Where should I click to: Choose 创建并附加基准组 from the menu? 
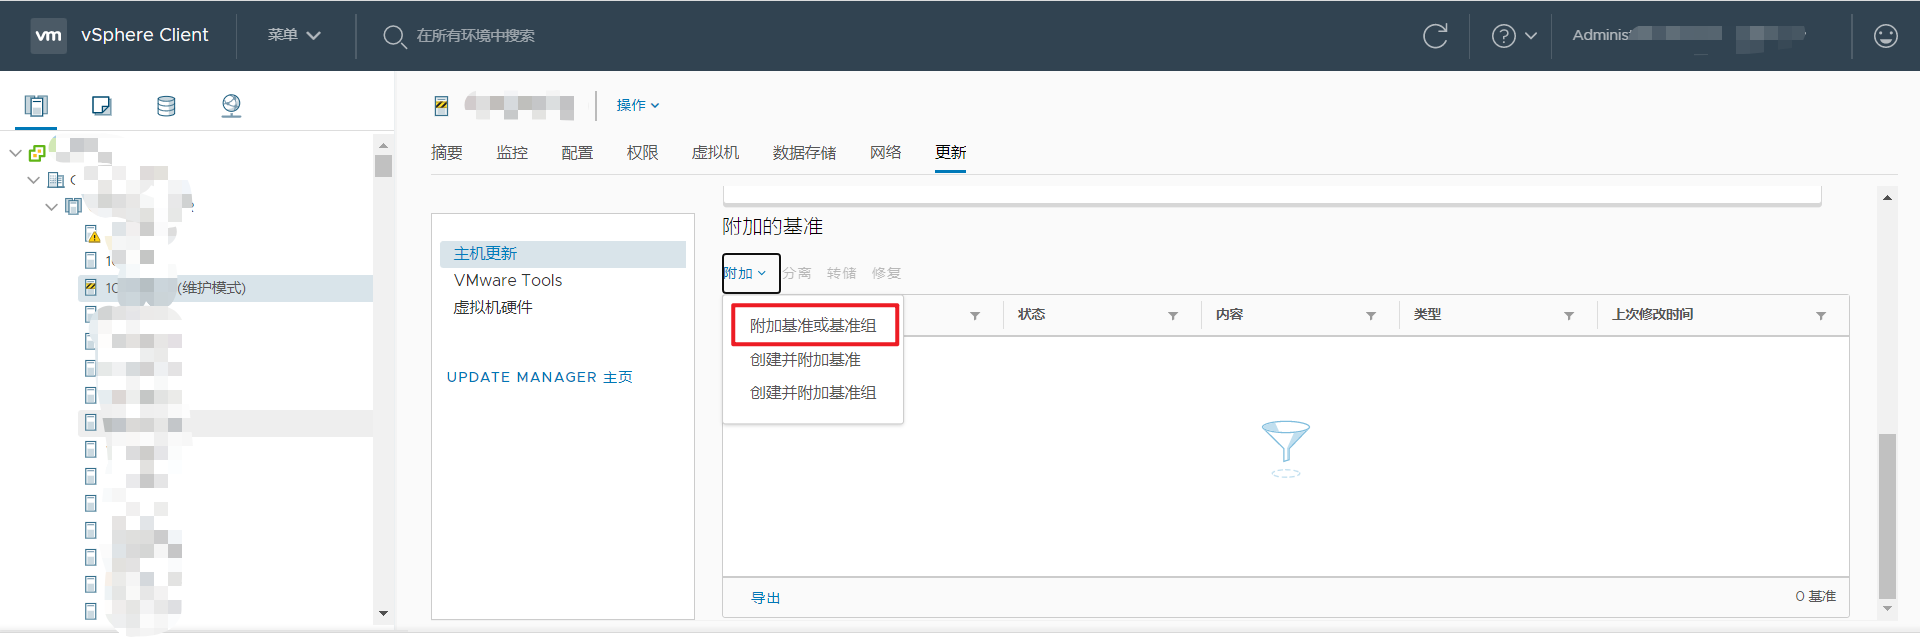[813, 393]
